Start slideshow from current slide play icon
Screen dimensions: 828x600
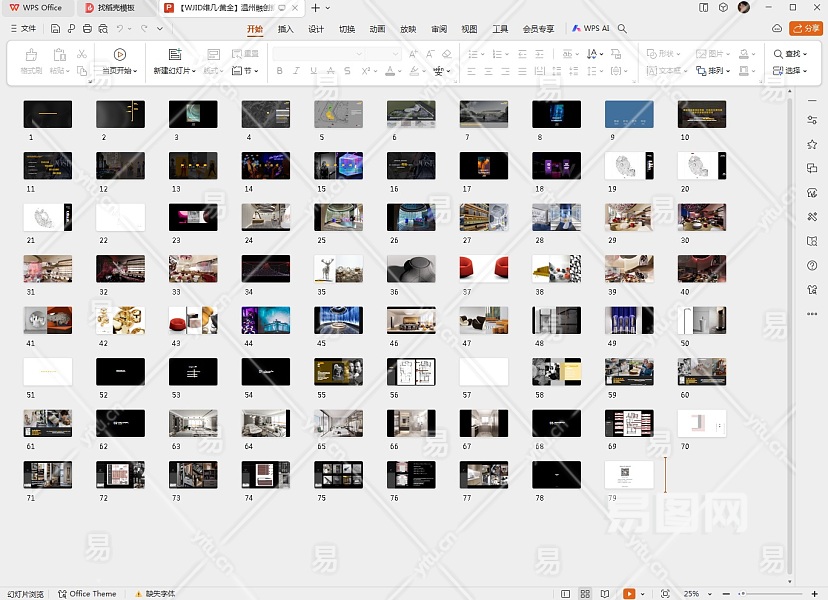[120, 54]
